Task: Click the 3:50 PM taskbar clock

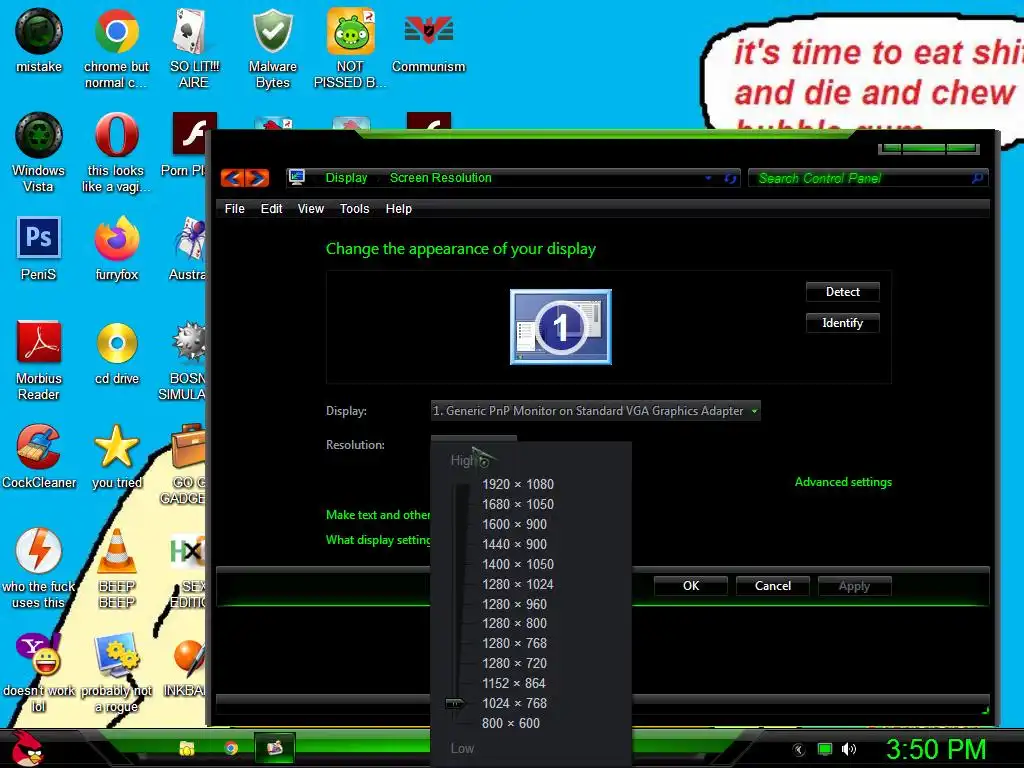Action: (x=936, y=749)
